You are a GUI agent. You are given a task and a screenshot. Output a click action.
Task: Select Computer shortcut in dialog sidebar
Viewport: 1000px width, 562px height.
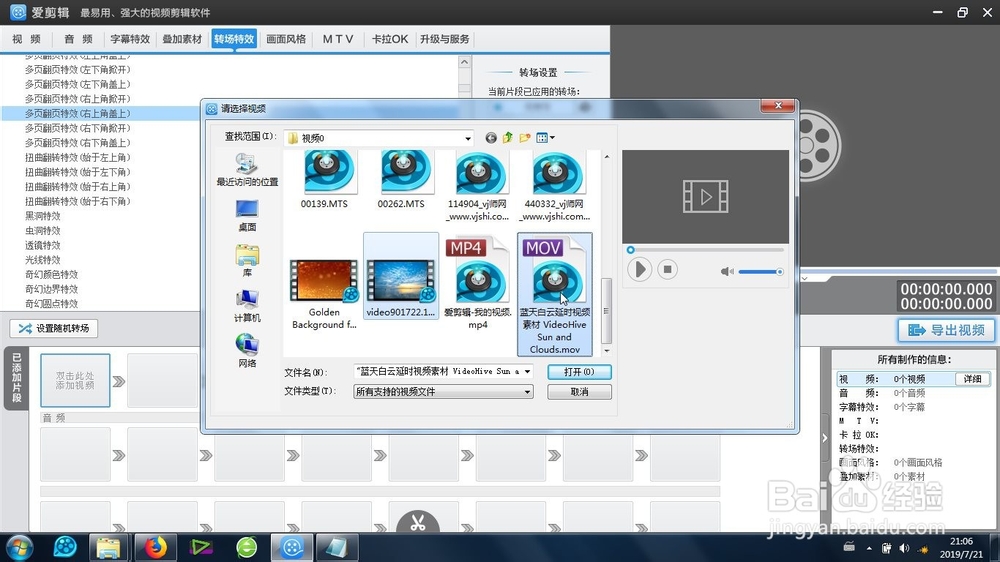[x=247, y=306]
